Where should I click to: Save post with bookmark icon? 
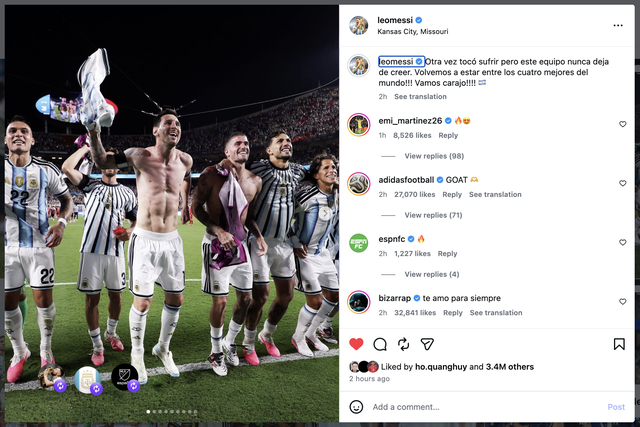pyautogui.click(x=619, y=344)
